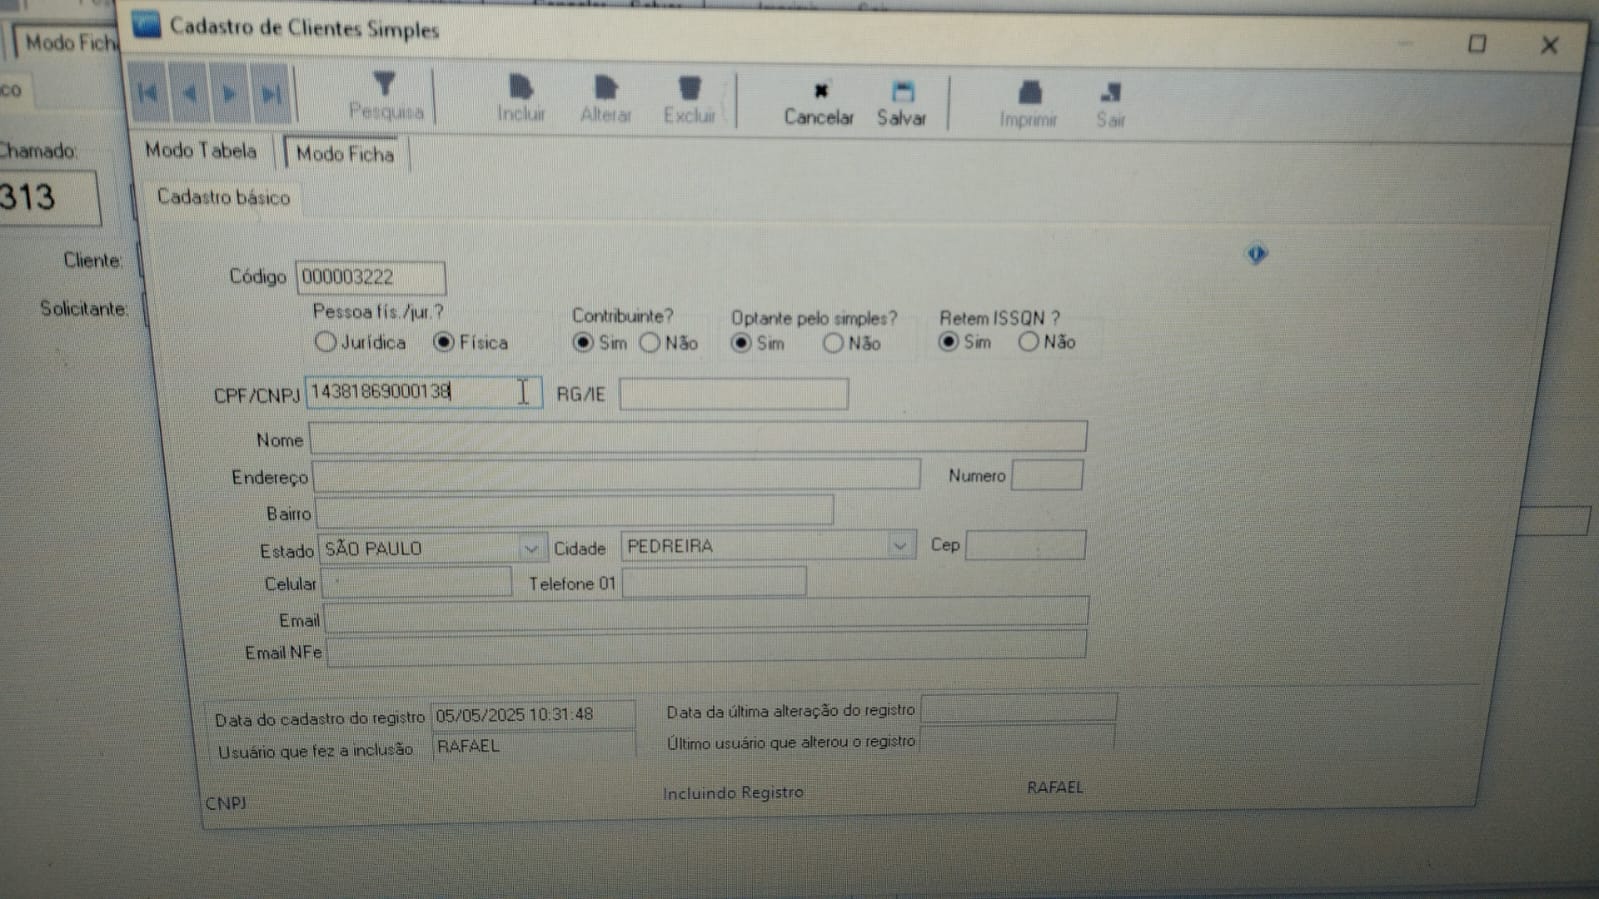
Task: Click the previous record arrow
Action: 189,94
